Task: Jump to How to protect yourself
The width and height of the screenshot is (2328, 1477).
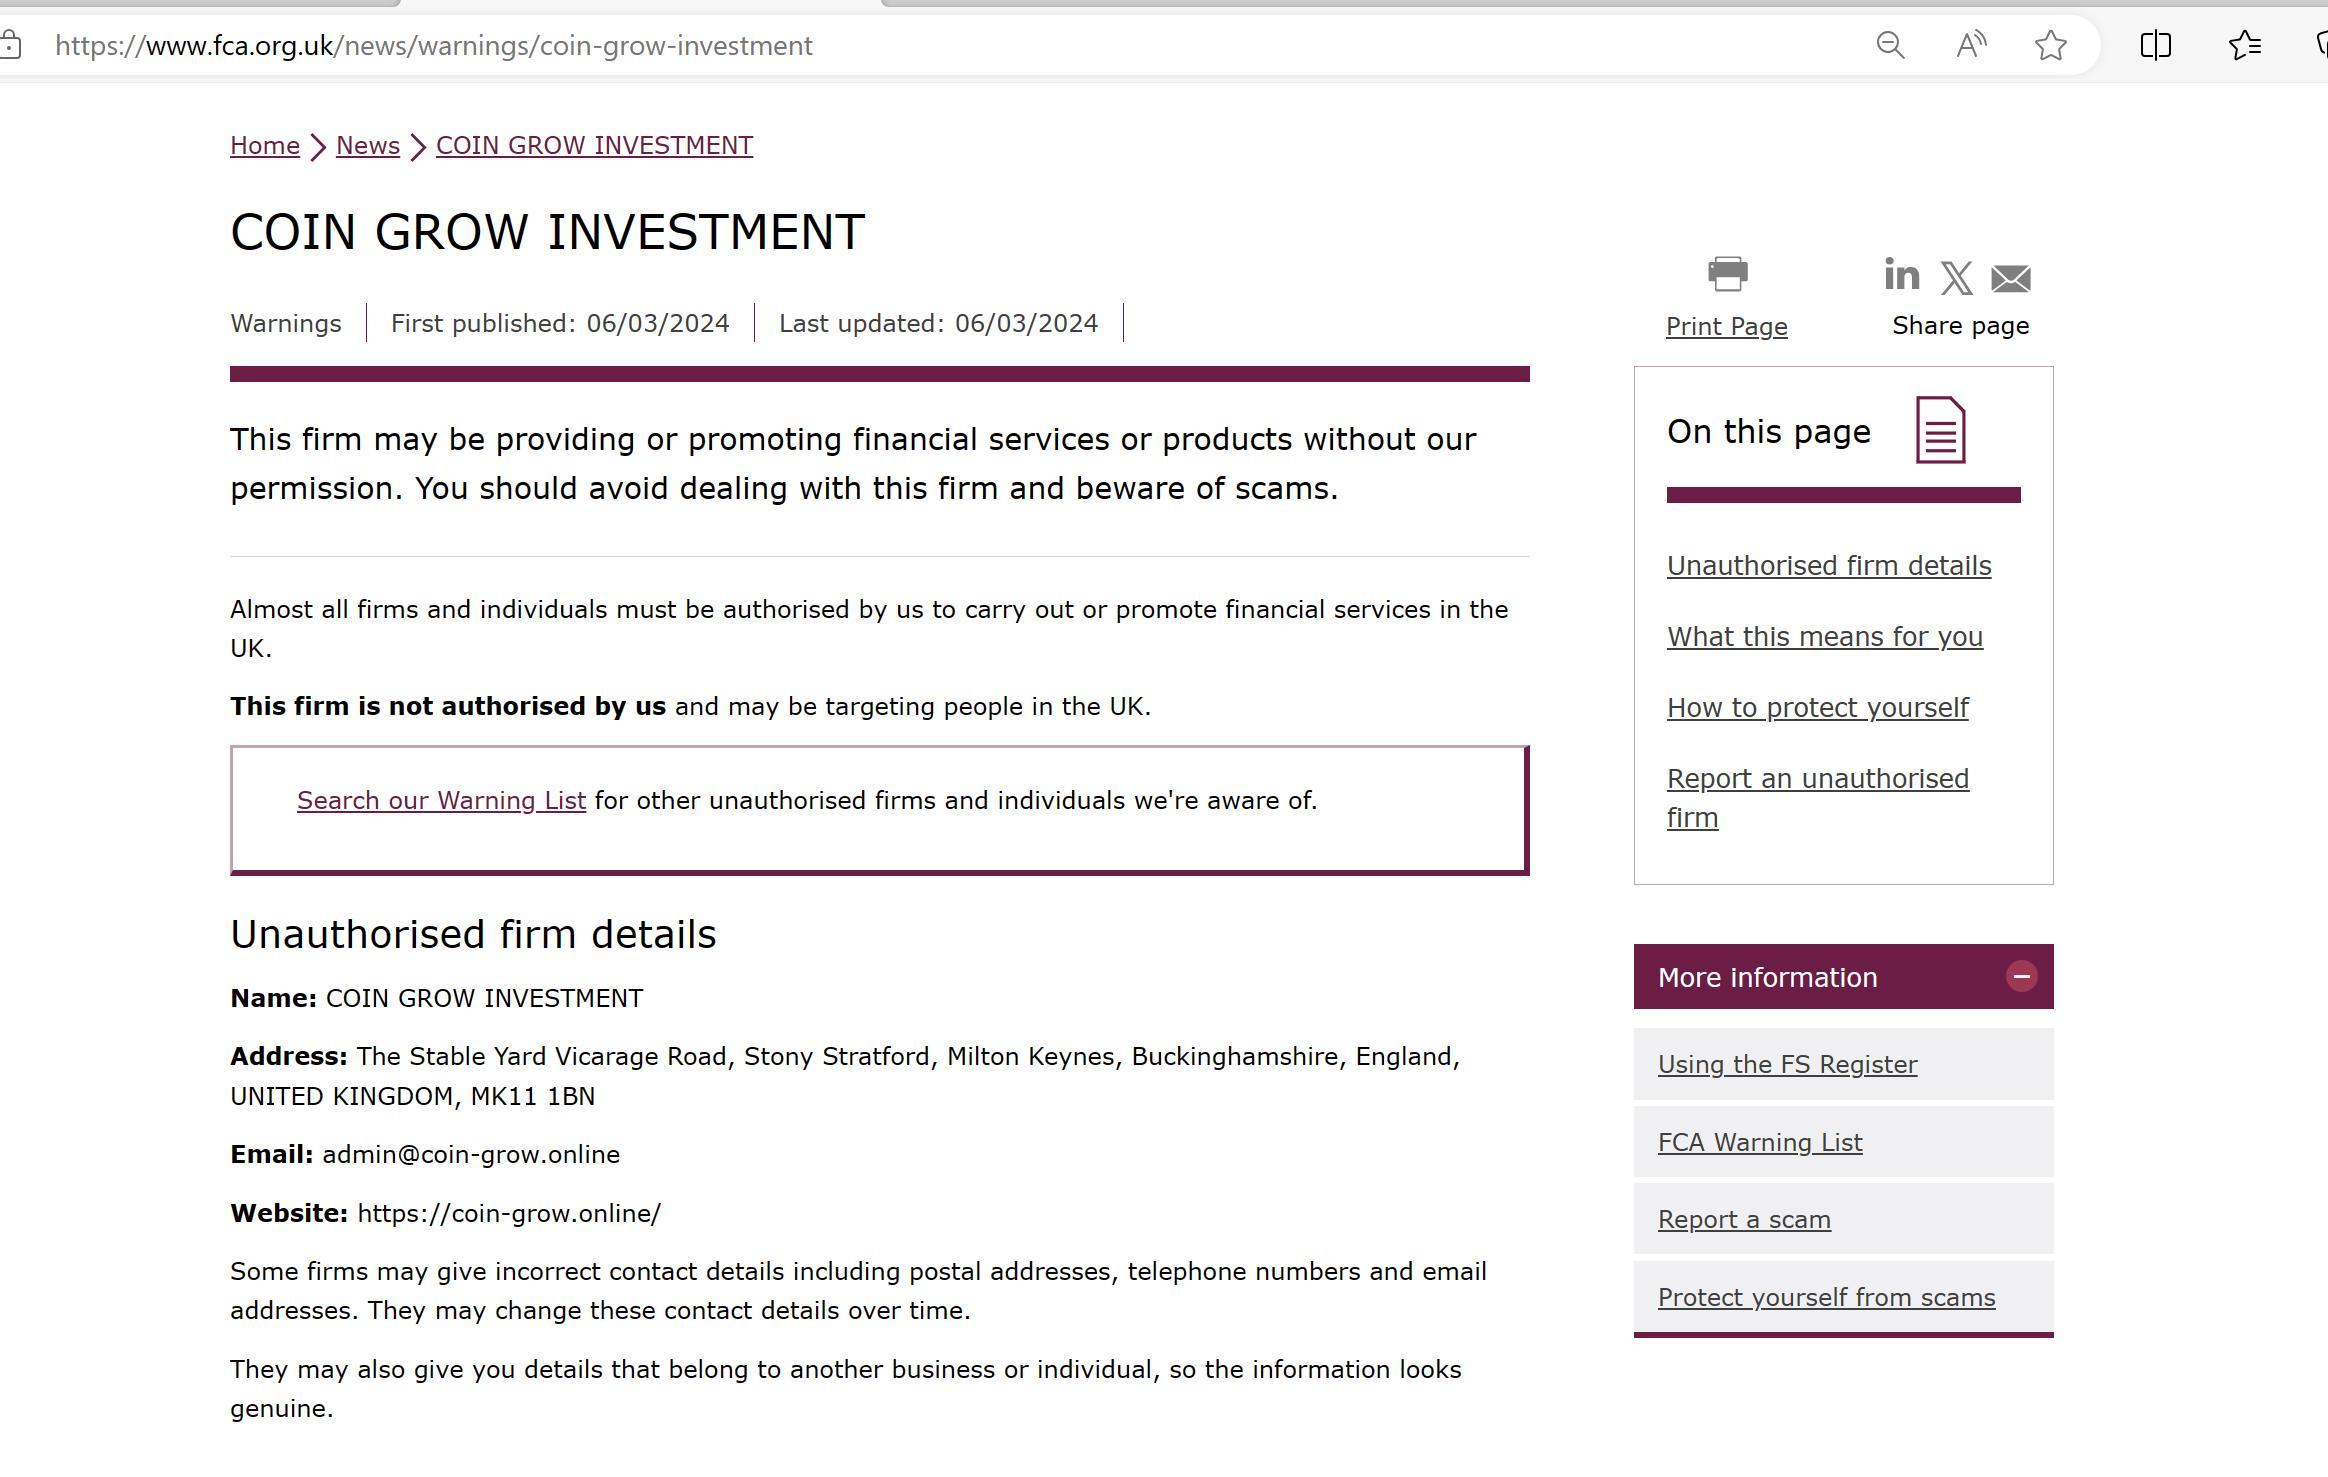Action: (1817, 708)
